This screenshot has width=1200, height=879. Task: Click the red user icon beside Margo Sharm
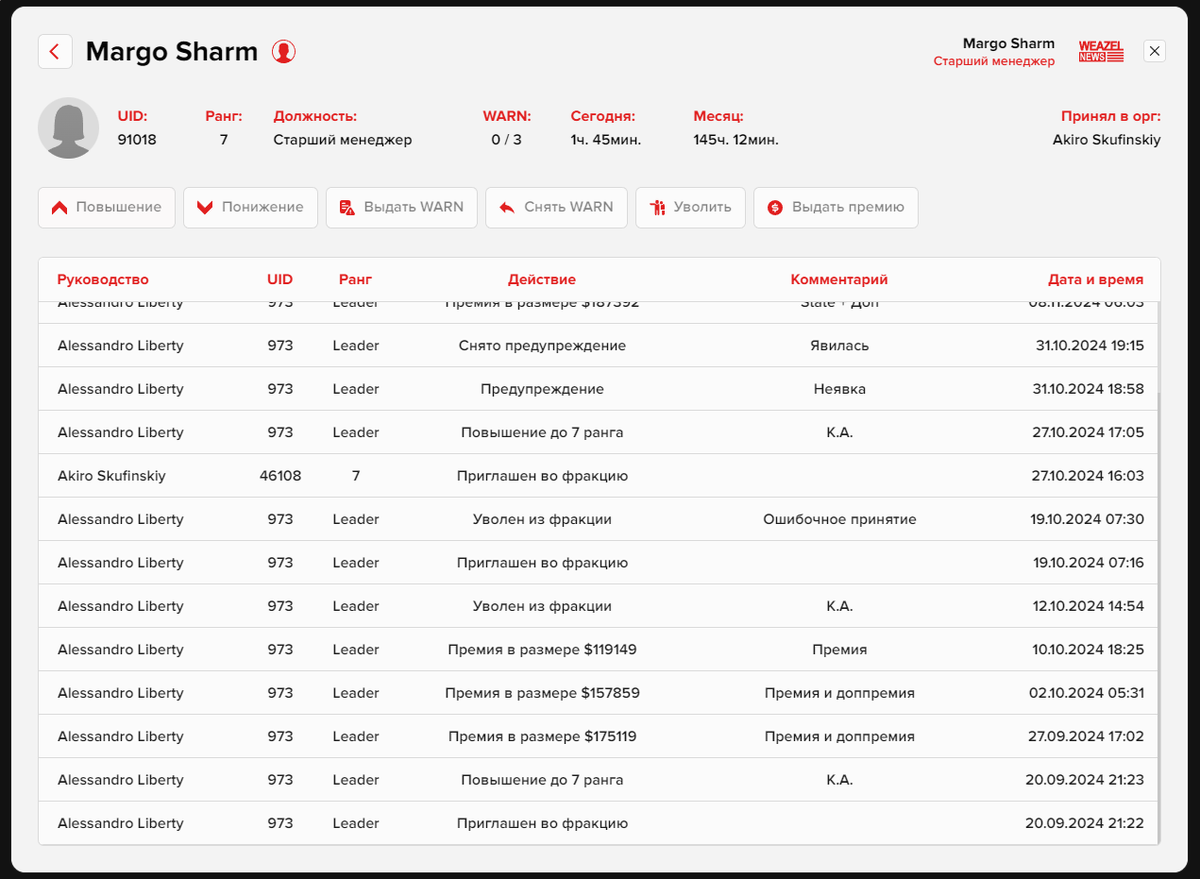pyautogui.click(x=284, y=52)
